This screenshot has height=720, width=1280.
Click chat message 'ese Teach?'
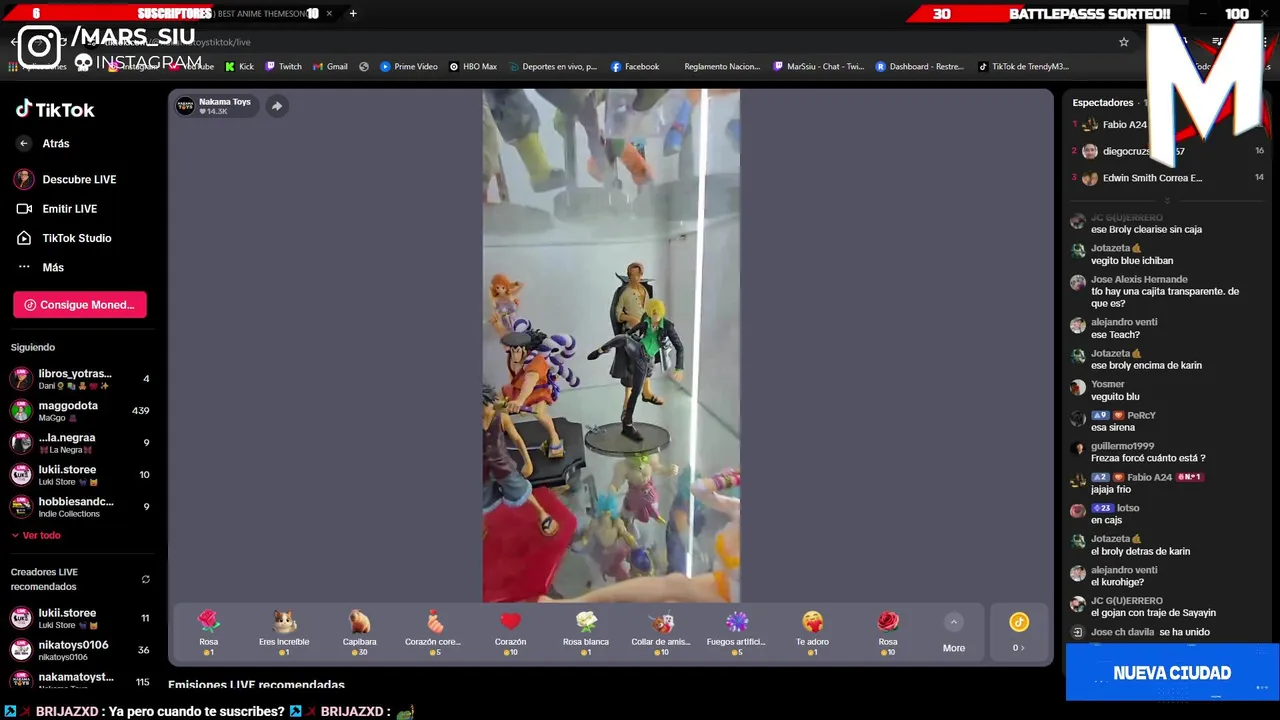pyautogui.click(x=1115, y=335)
